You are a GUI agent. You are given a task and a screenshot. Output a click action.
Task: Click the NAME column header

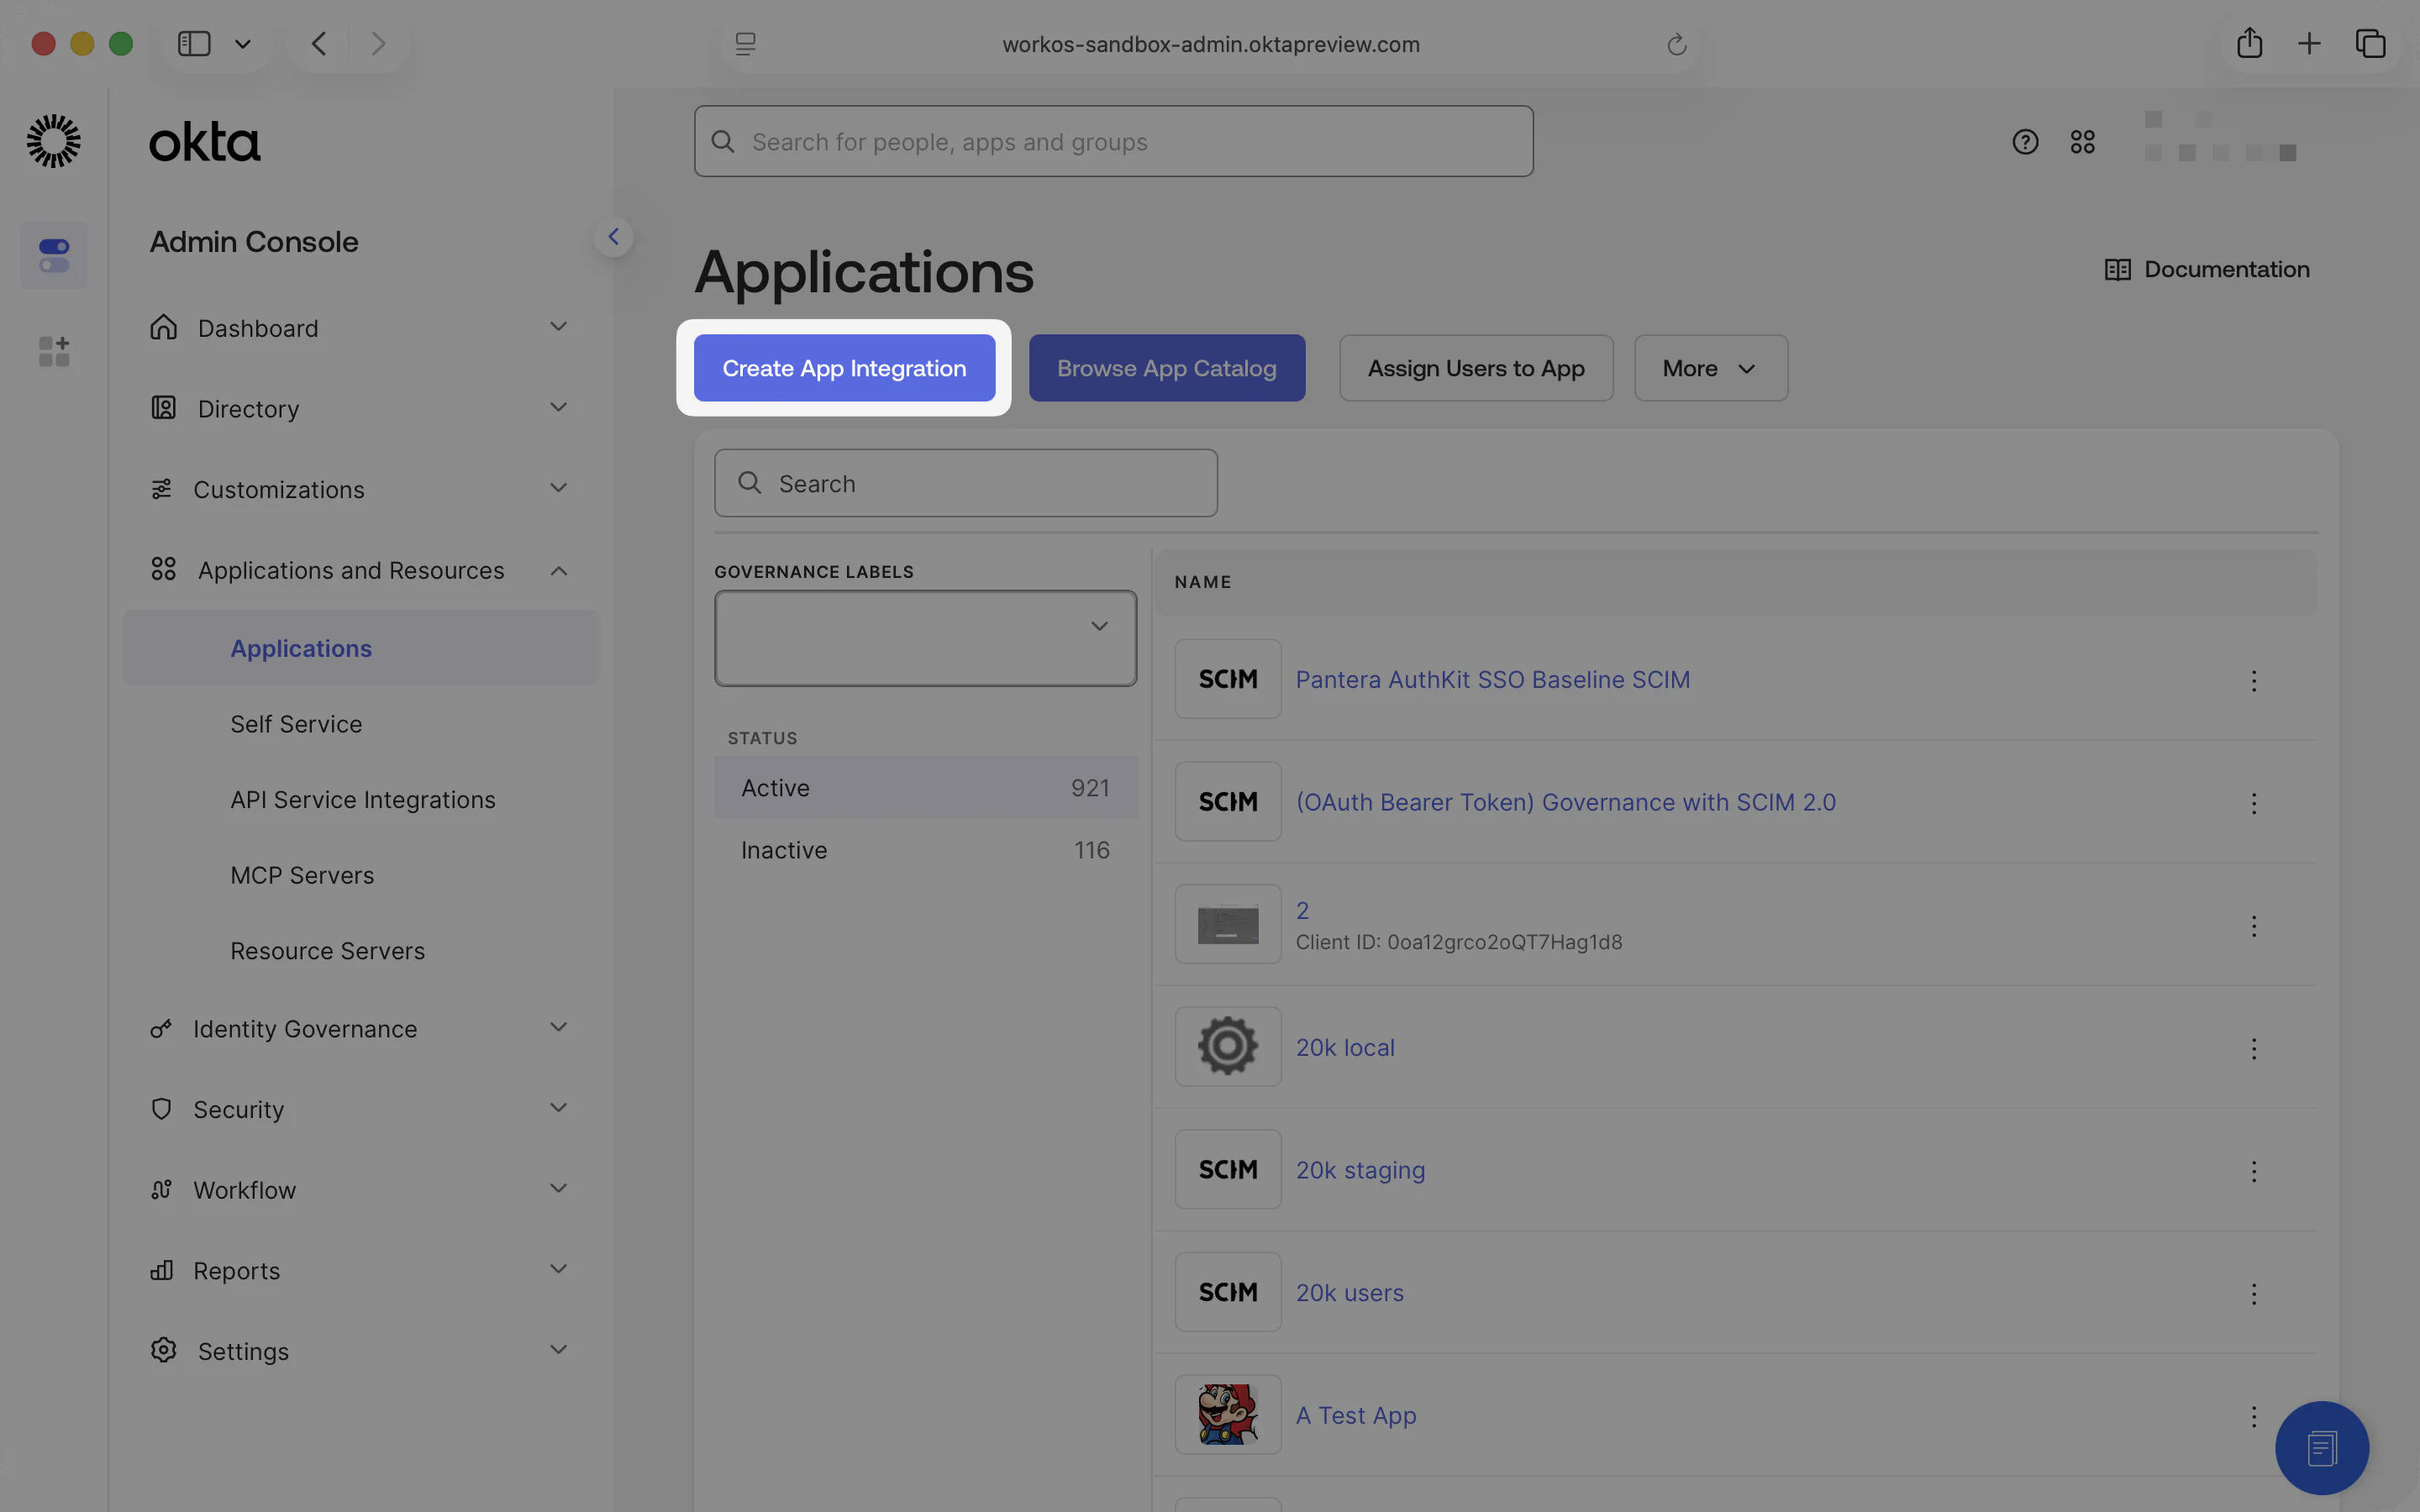[1203, 582]
